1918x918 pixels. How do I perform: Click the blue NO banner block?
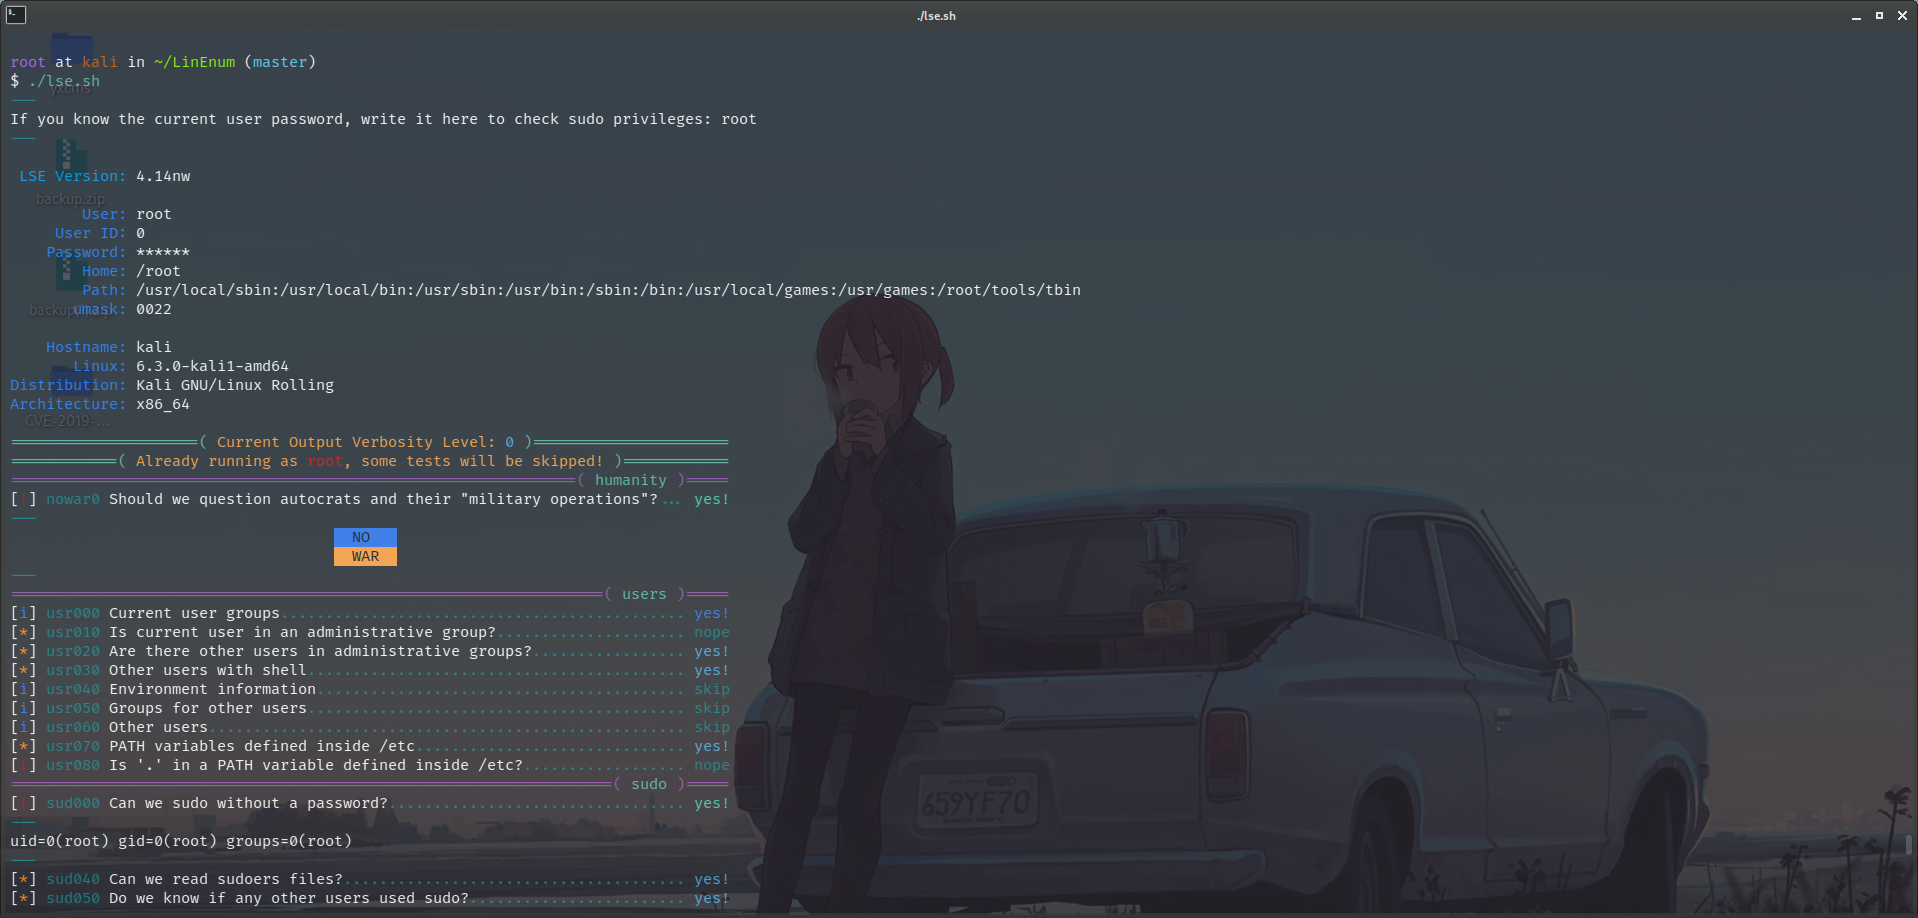pyautogui.click(x=365, y=537)
